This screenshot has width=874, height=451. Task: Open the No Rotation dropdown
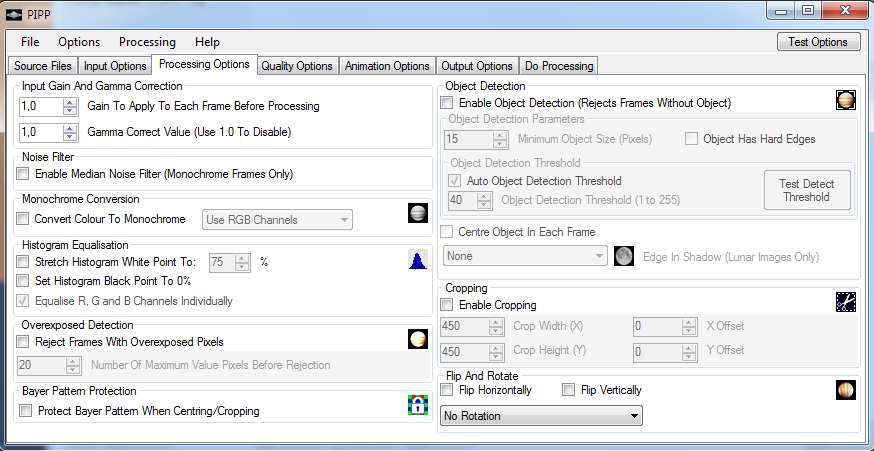tap(541, 416)
